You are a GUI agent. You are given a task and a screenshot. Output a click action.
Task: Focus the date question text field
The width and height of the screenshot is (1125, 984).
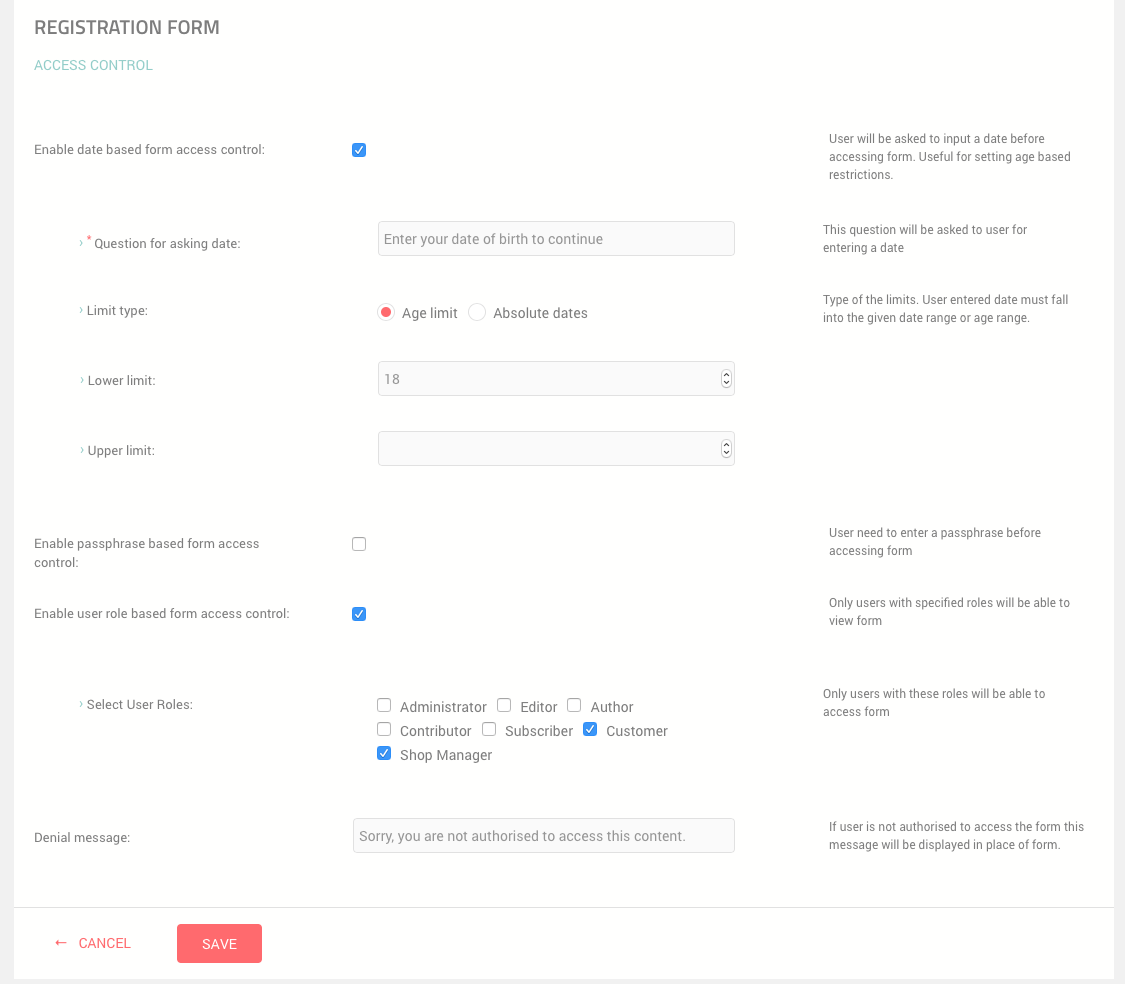(x=555, y=239)
